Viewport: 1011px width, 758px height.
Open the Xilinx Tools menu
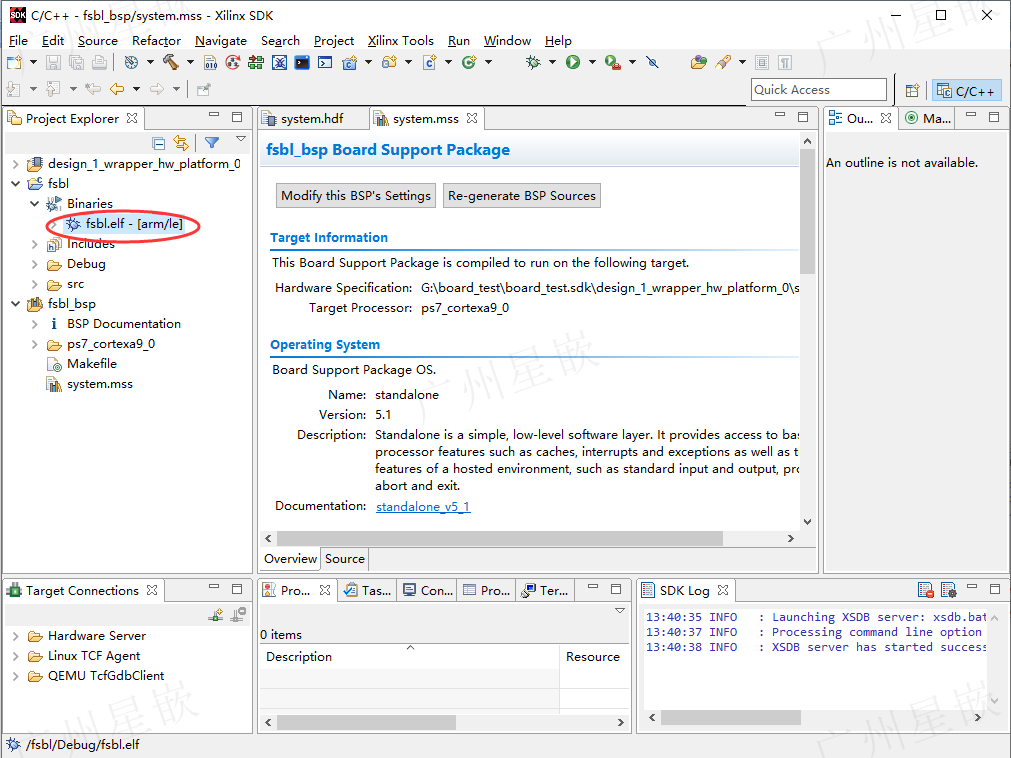click(400, 41)
